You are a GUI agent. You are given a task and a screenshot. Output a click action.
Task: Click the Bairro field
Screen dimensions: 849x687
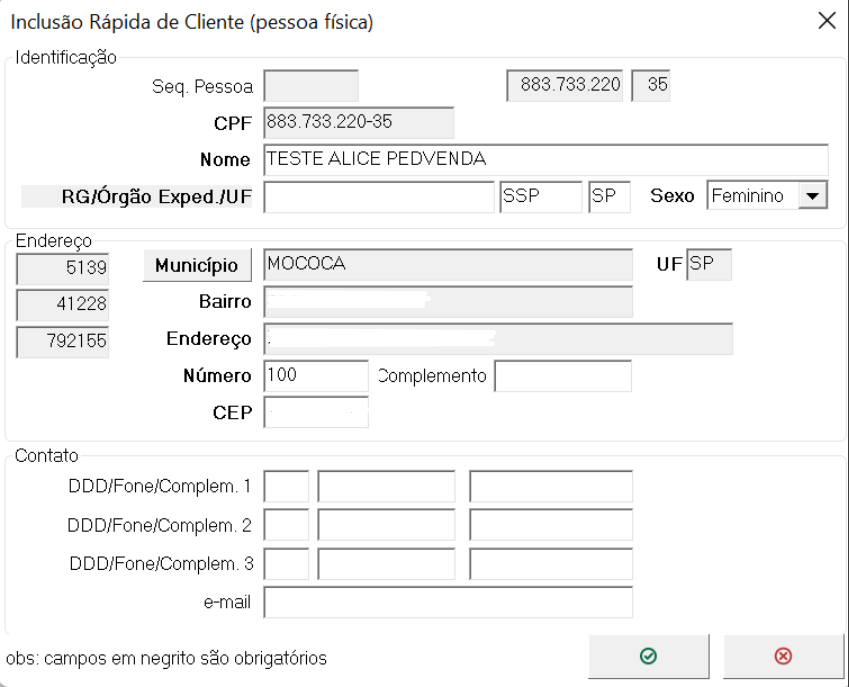click(x=448, y=302)
